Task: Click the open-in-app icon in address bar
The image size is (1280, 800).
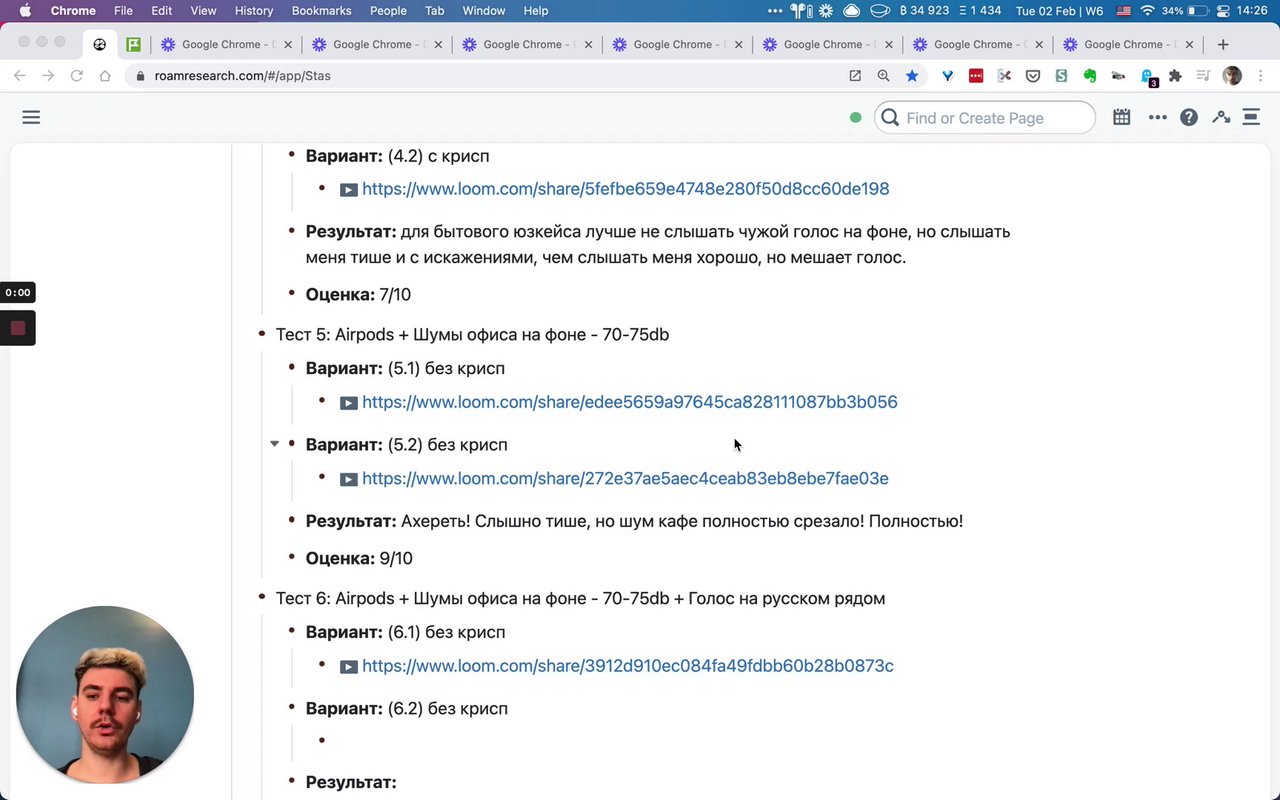Action: pyautogui.click(x=855, y=75)
